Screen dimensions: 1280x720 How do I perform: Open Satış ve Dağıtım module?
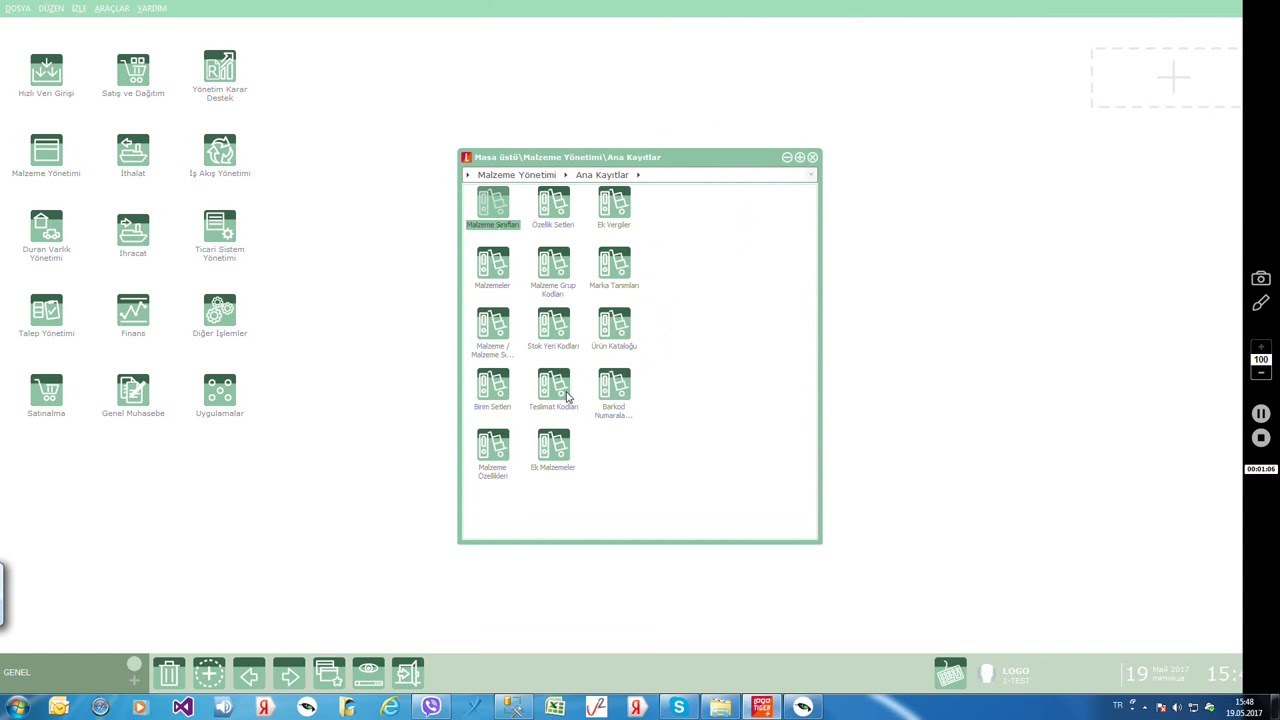(133, 76)
